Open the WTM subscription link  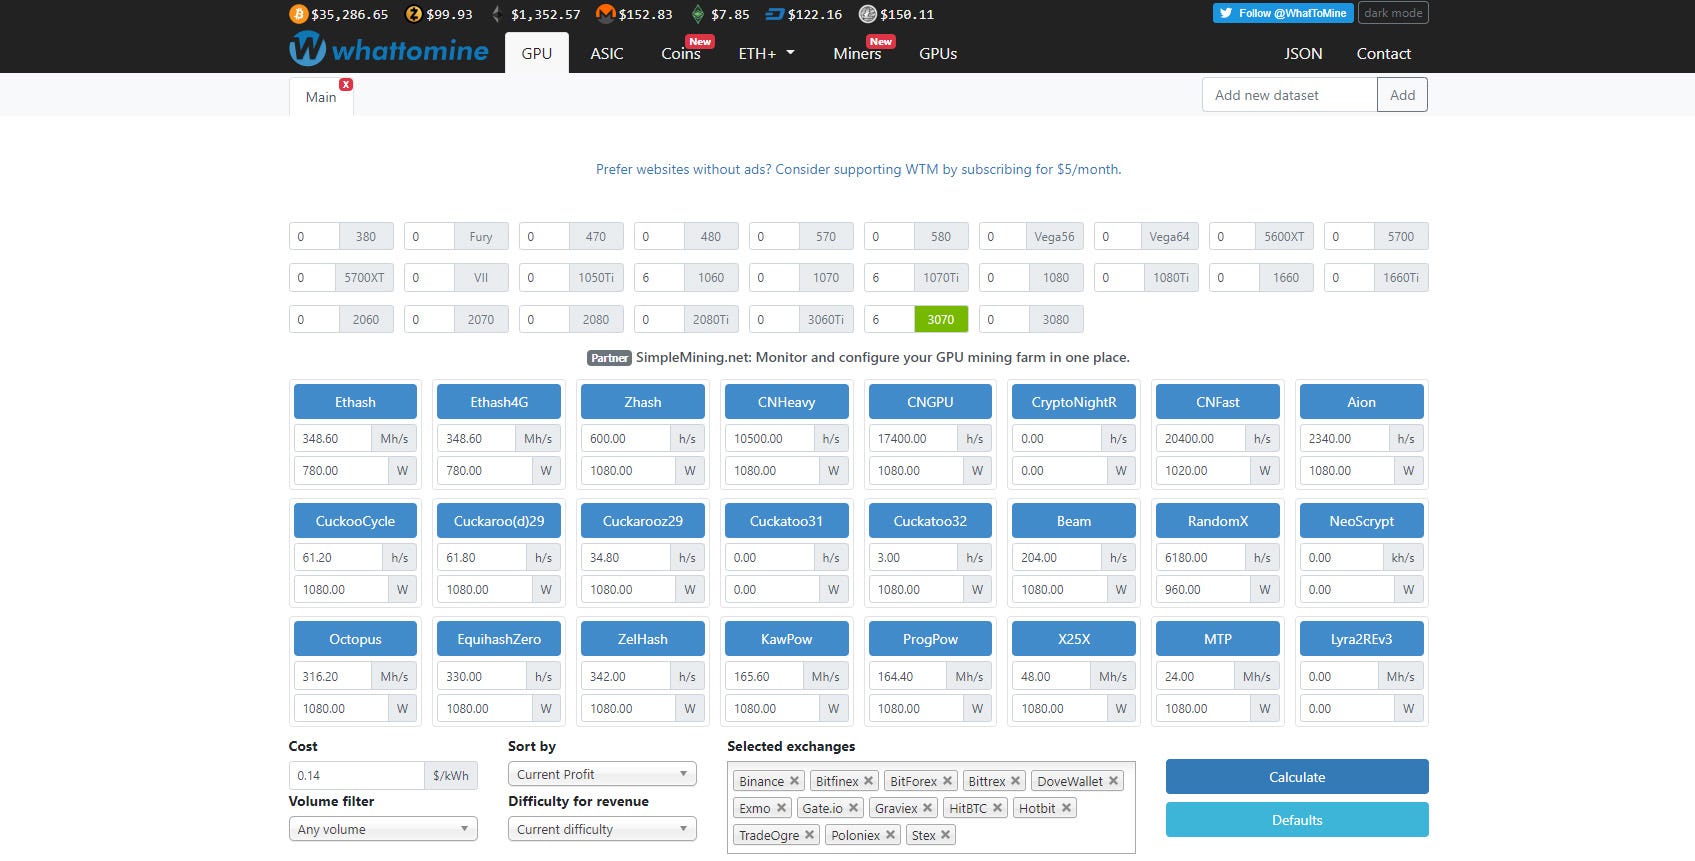click(x=859, y=169)
